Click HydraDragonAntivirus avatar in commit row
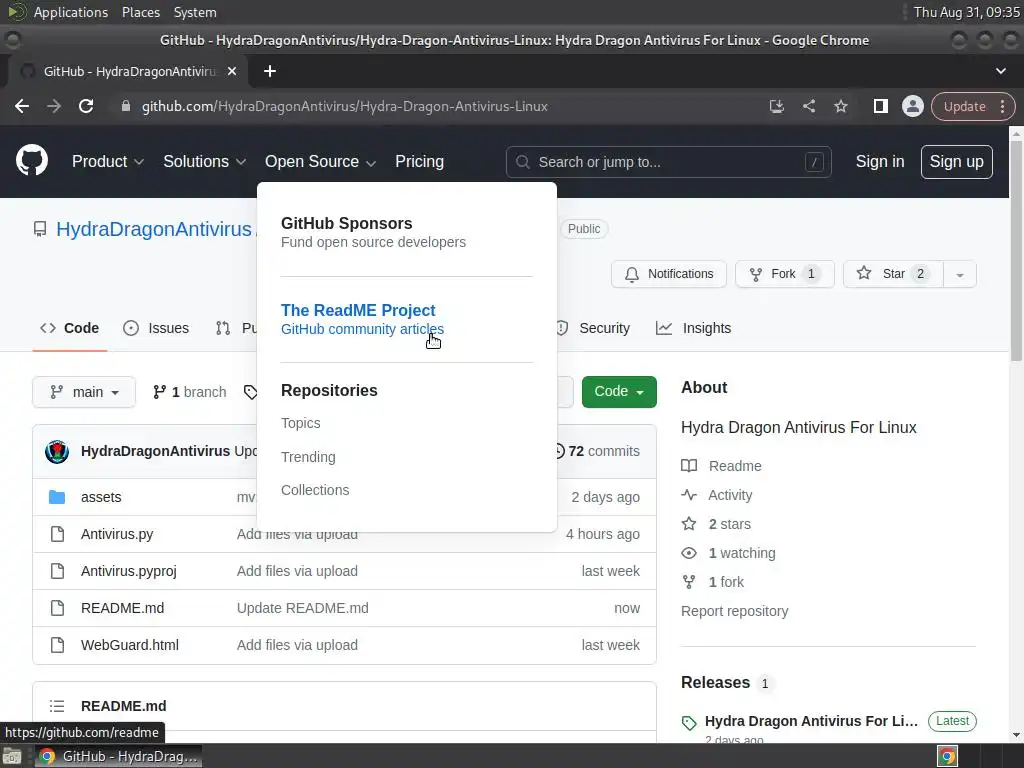The width and height of the screenshot is (1024, 768). pyautogui.click(x=57, y=451)
